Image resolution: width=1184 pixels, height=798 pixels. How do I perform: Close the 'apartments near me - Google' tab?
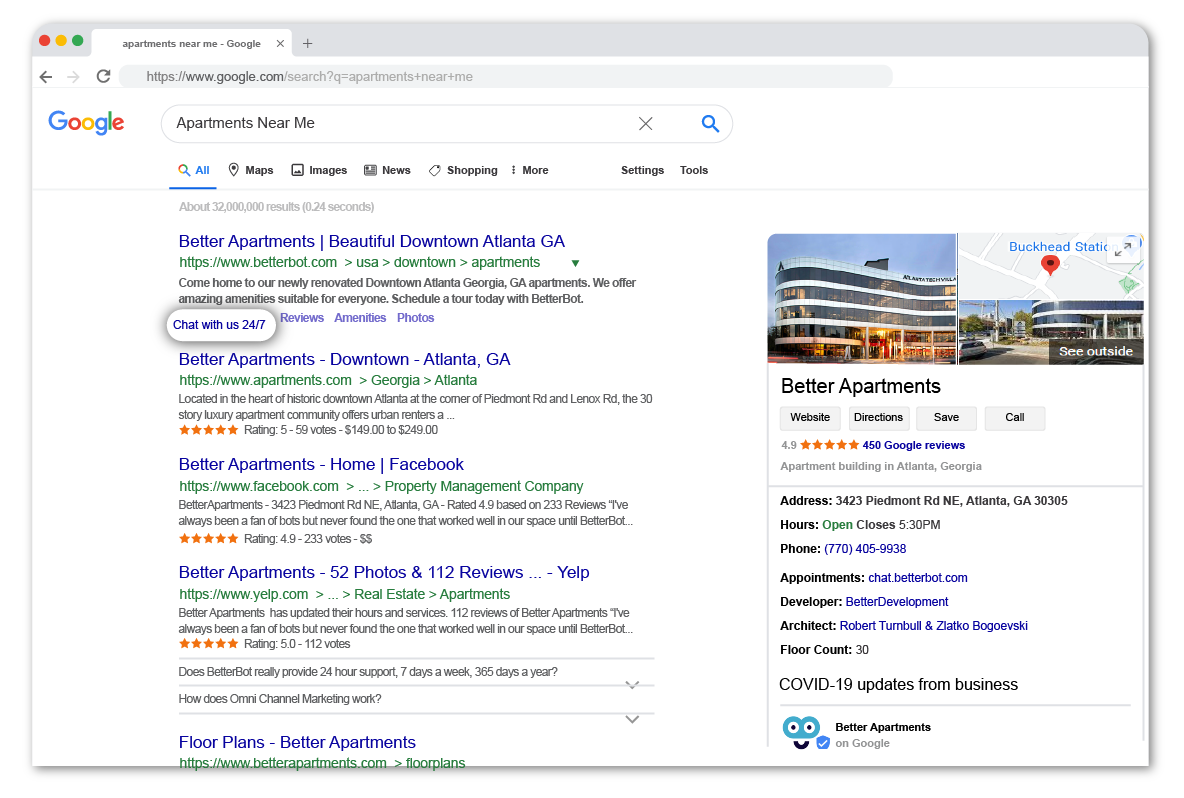point(280,44)
